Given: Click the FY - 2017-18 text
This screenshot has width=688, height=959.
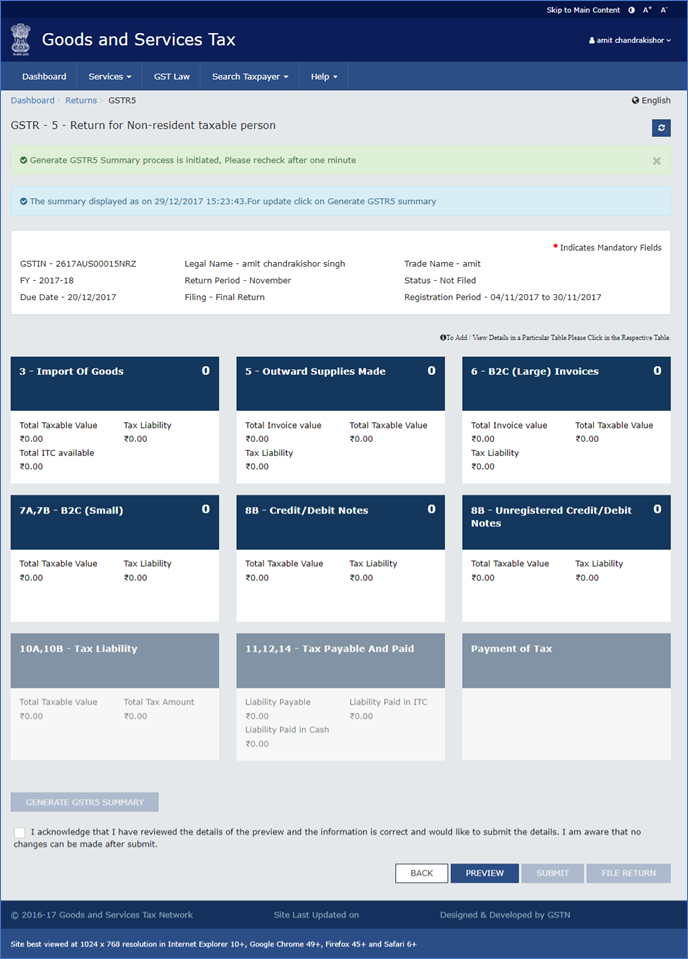Looking at the screenshot, I should pos(46,280).
